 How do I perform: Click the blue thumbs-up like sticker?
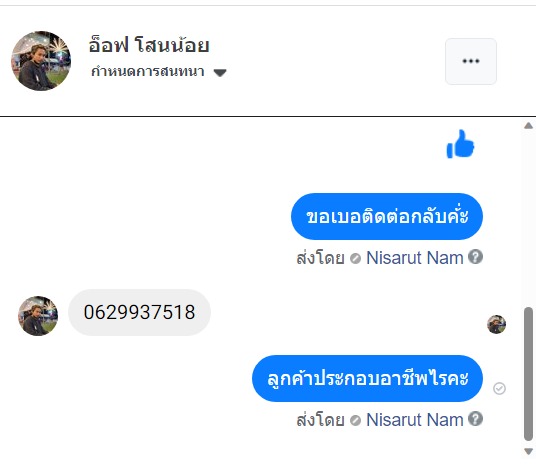(x=460, y=144)
